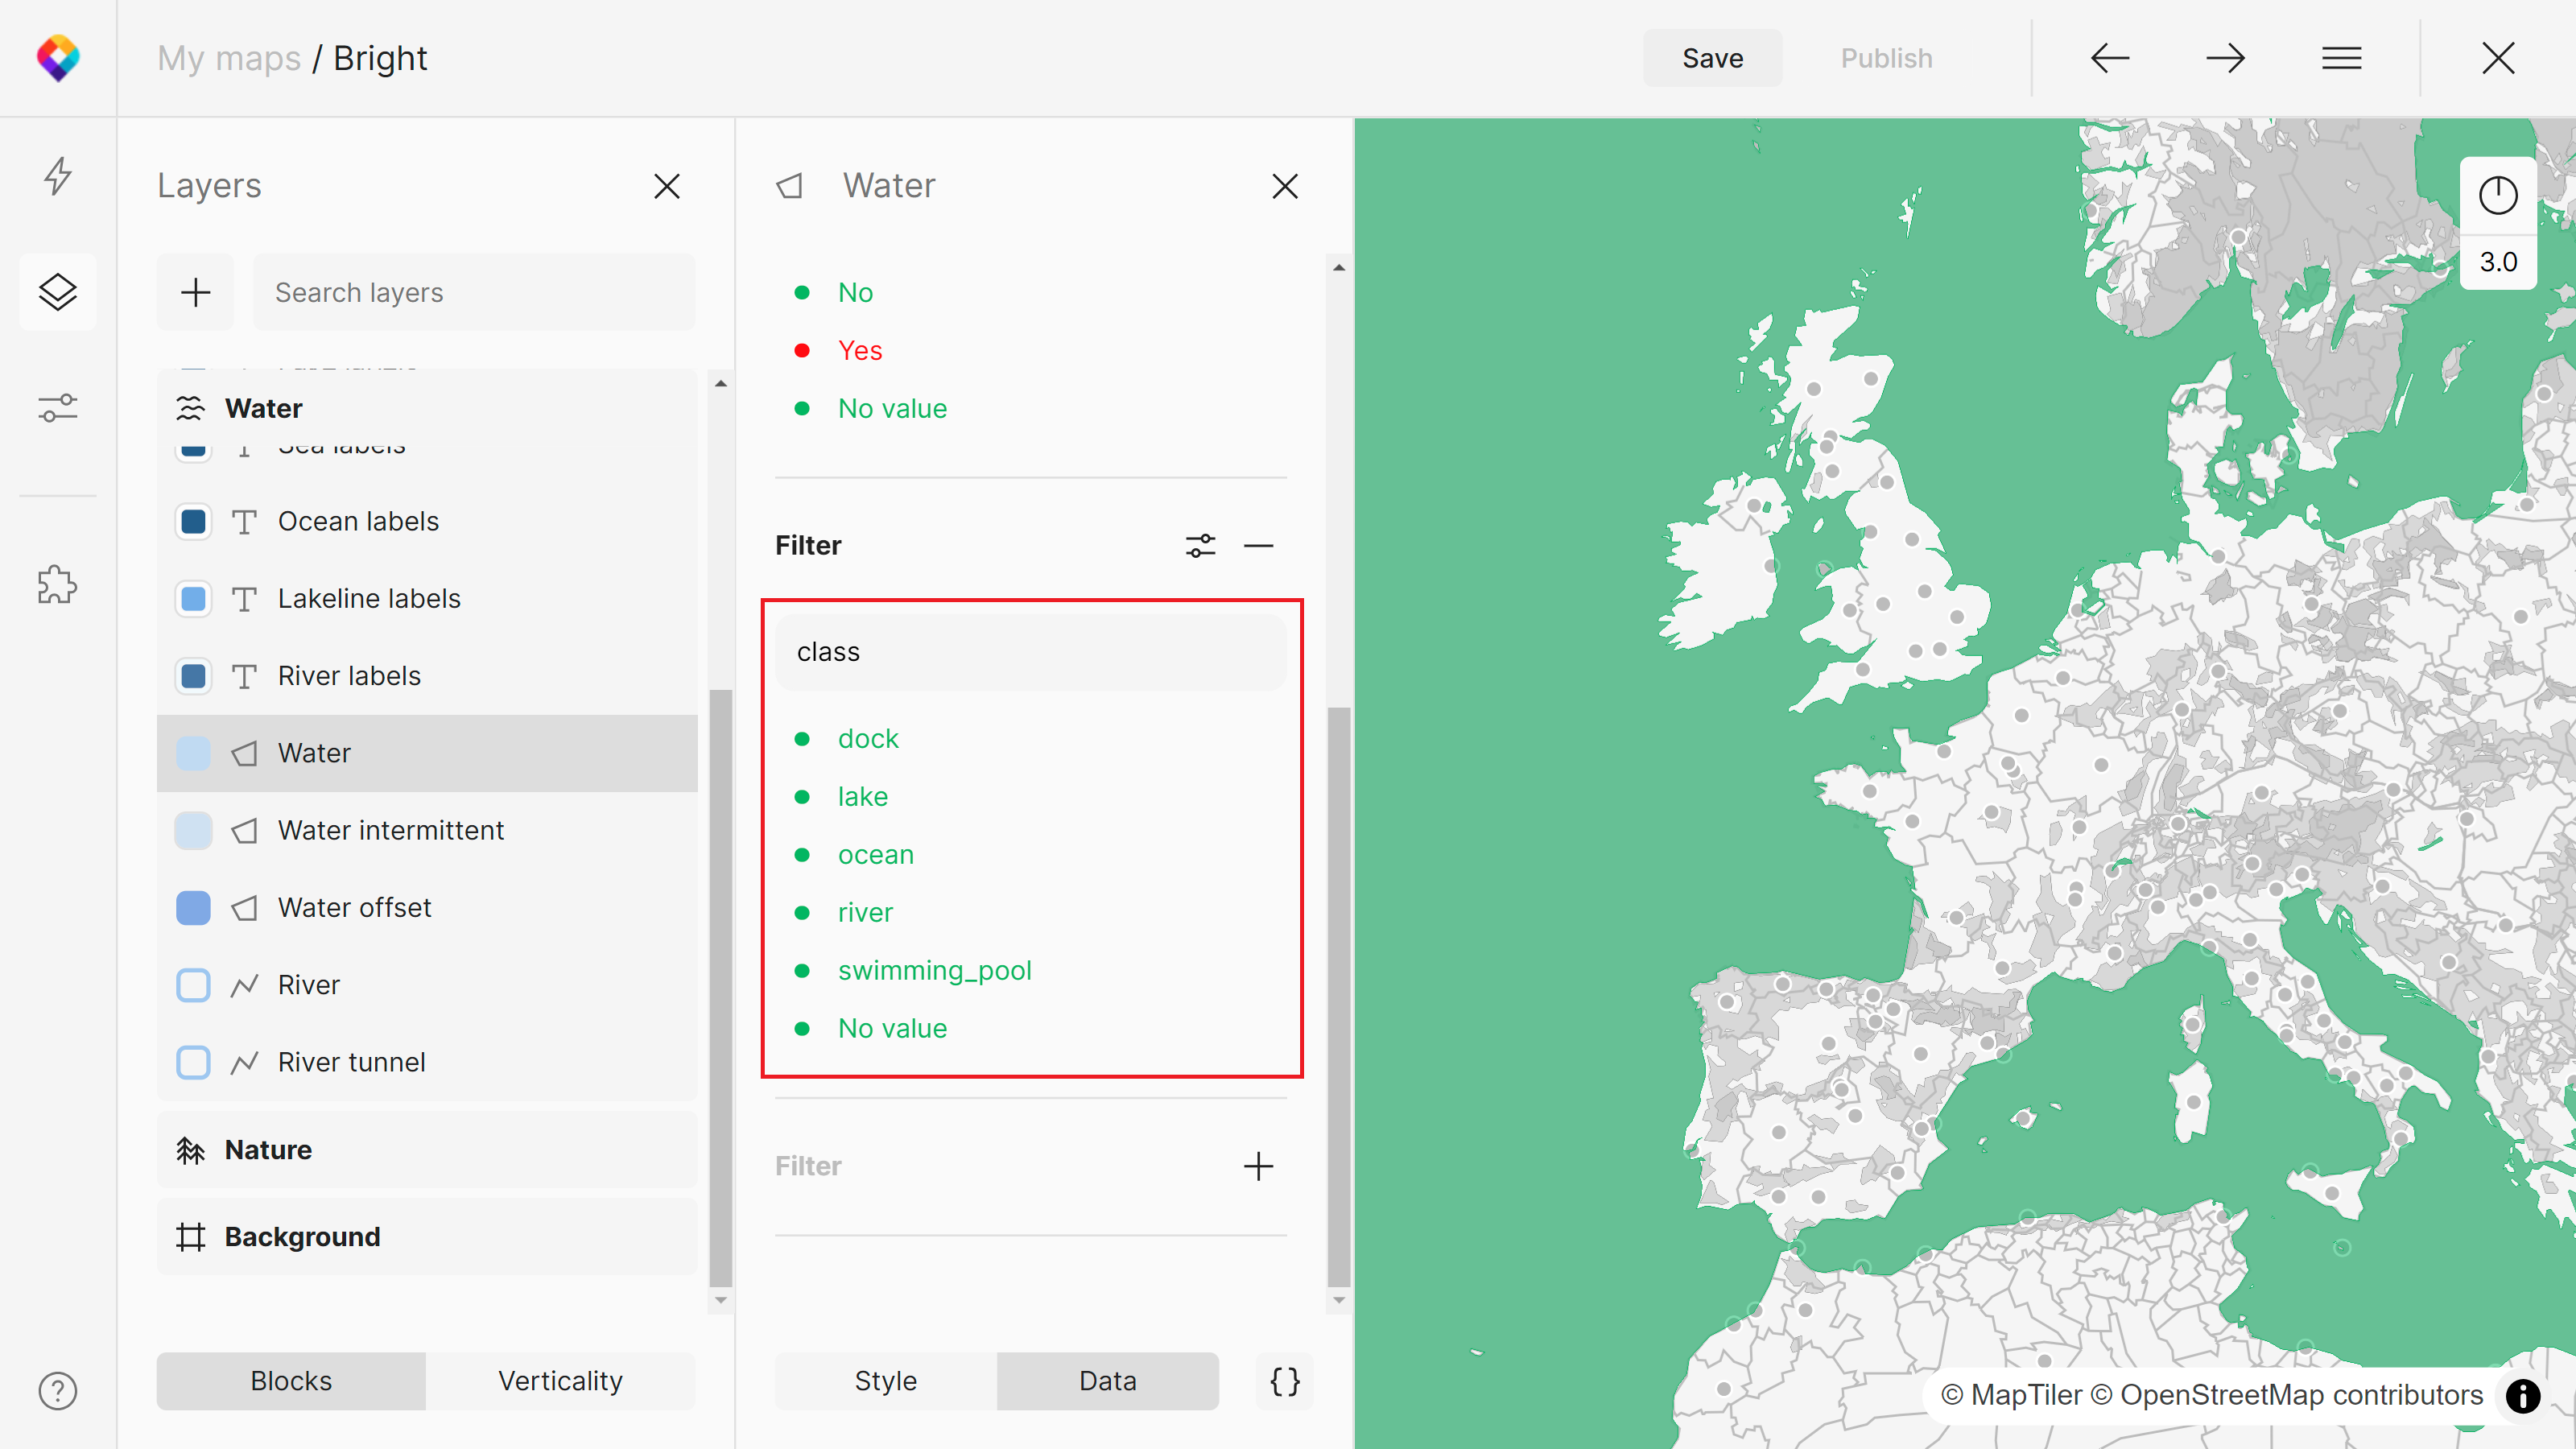Toggle the 'Yes' filter value

click(859, 350)
